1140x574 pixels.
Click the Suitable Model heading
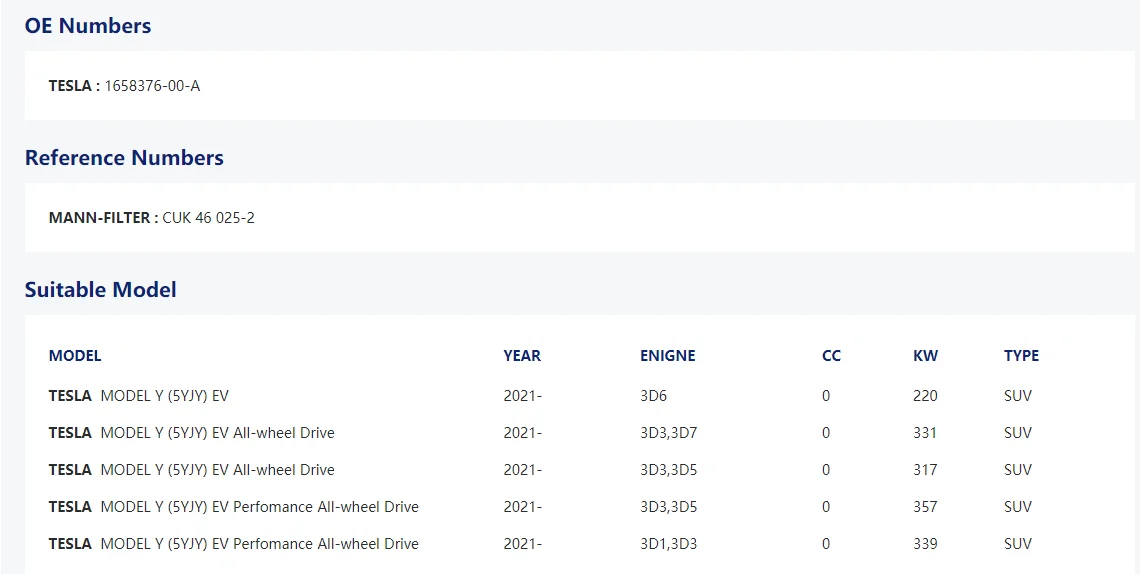tap(100, 290)
